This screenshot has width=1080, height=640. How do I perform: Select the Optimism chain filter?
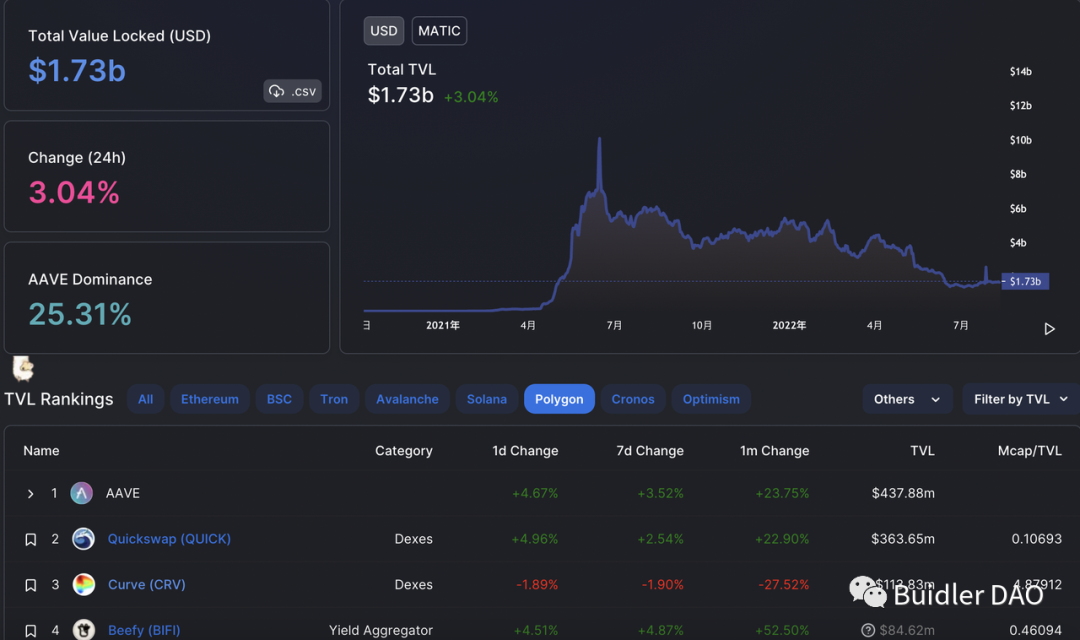pos(711,399)
